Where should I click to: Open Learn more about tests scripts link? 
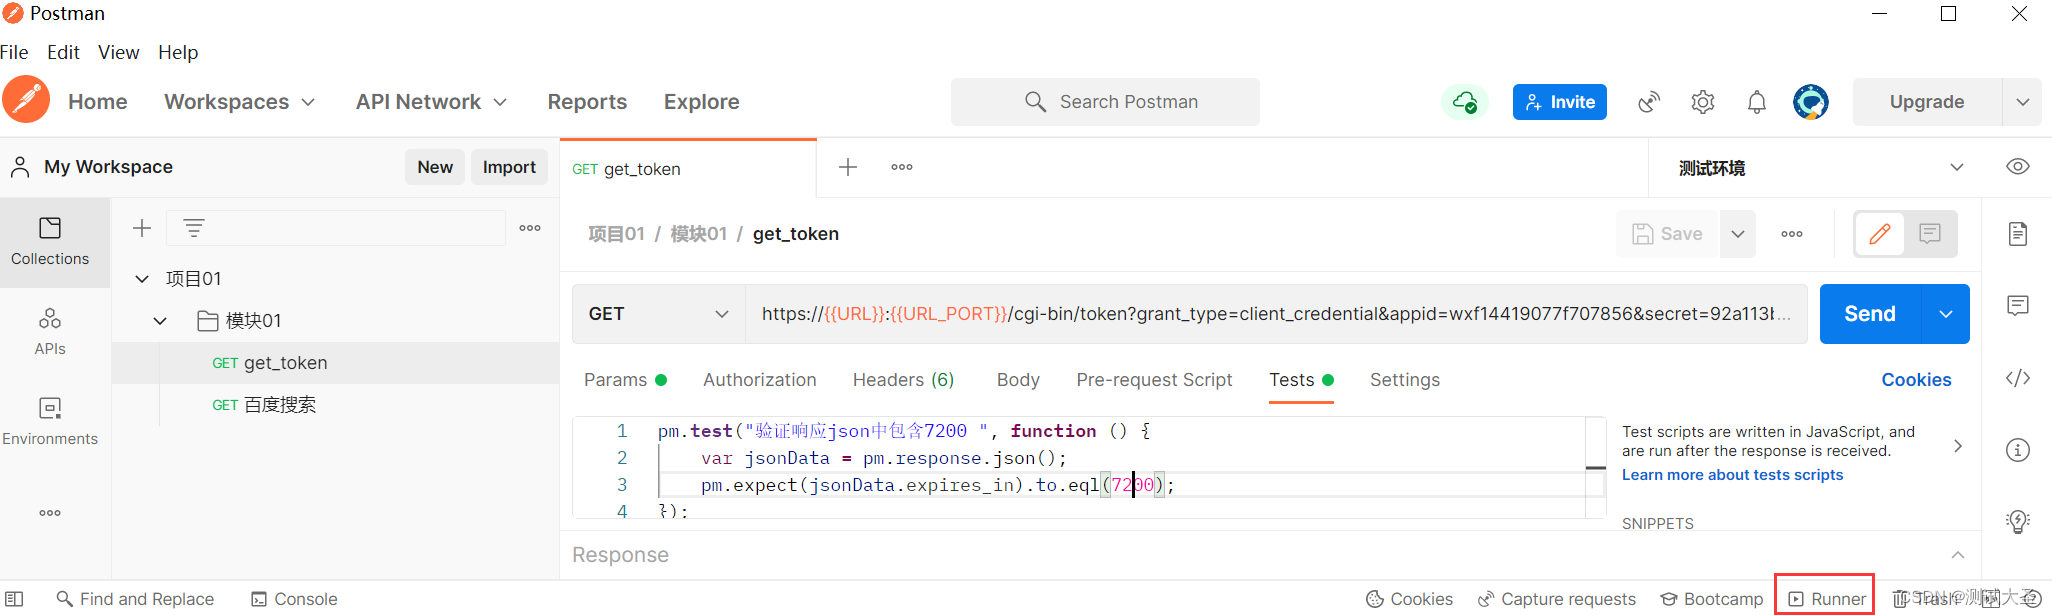(x=1732, y=475)
